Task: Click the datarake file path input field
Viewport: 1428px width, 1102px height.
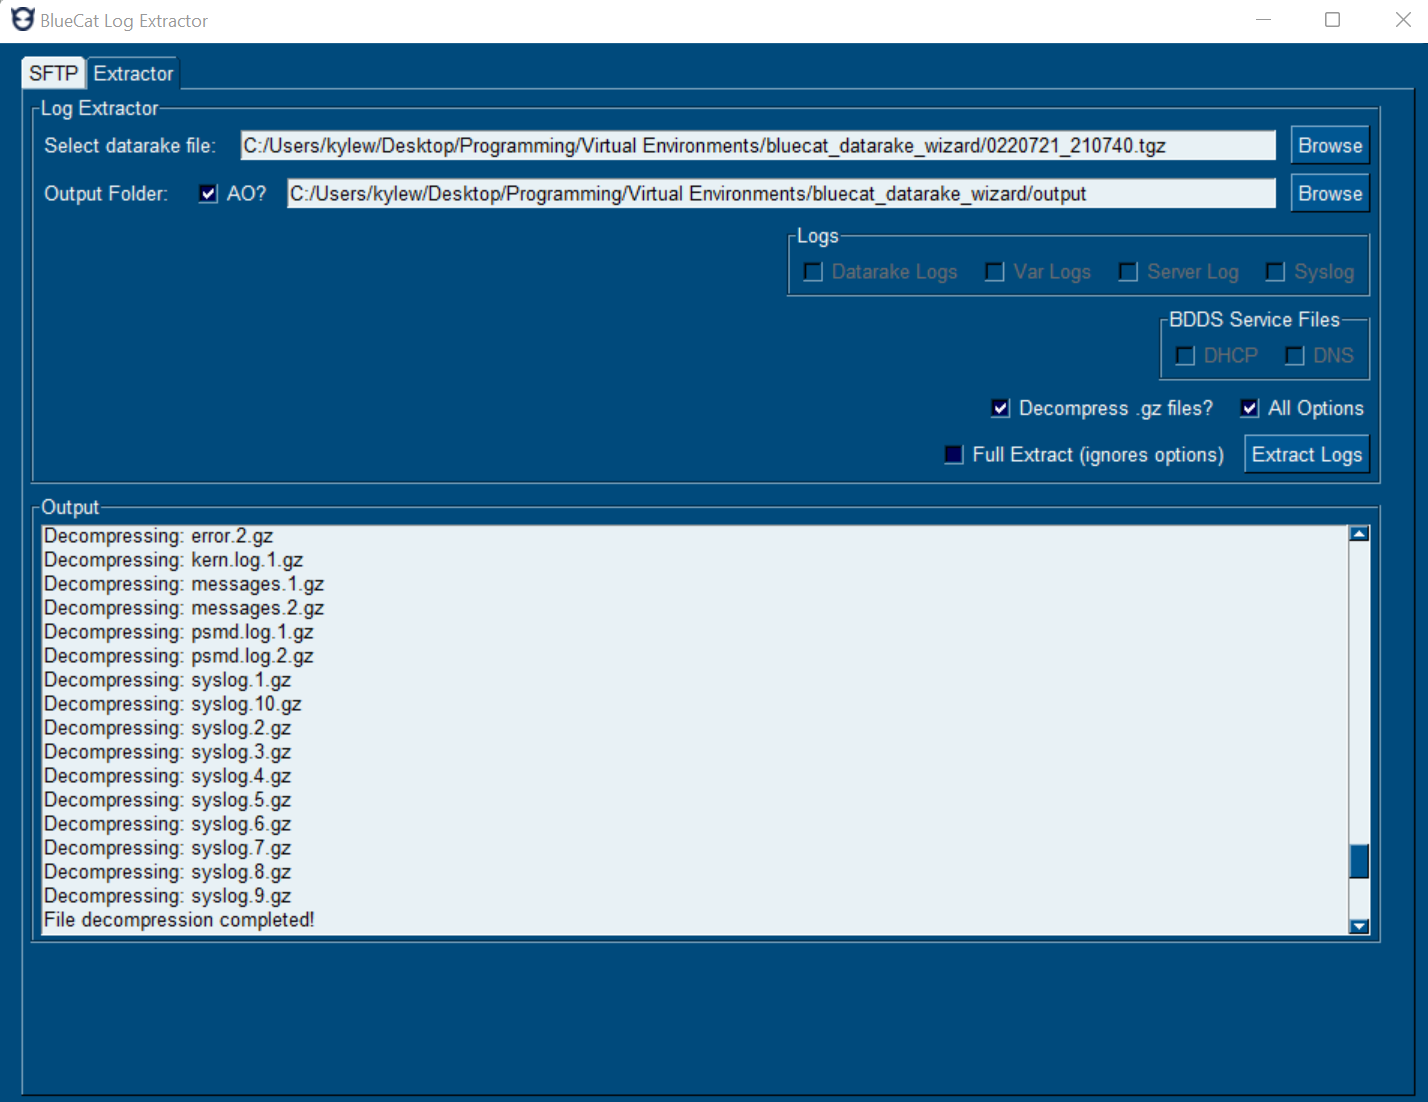Action: coord(757,145)
